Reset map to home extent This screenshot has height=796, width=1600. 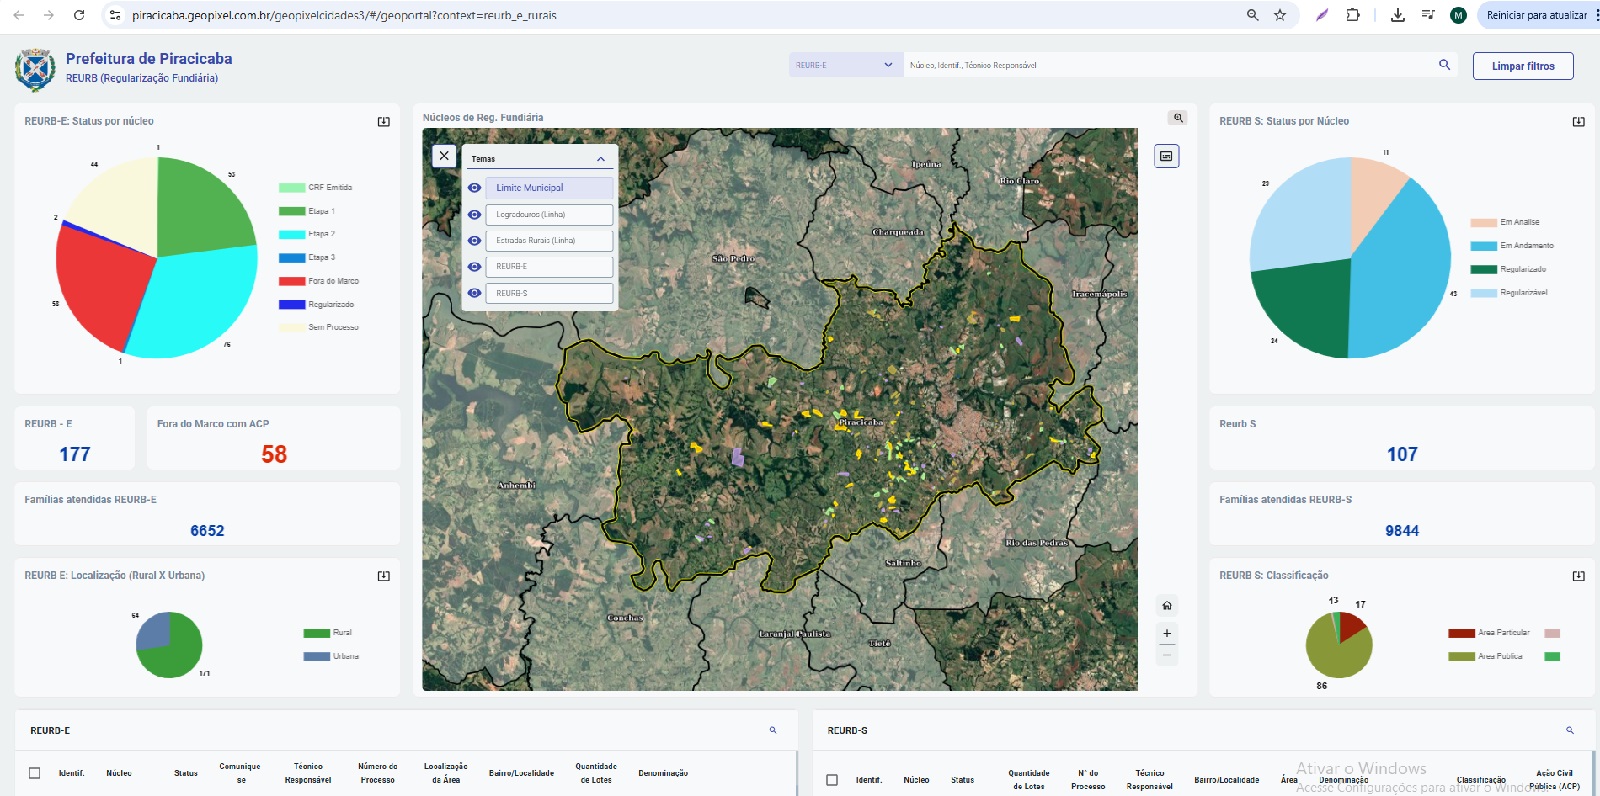tap(1166, 606)
